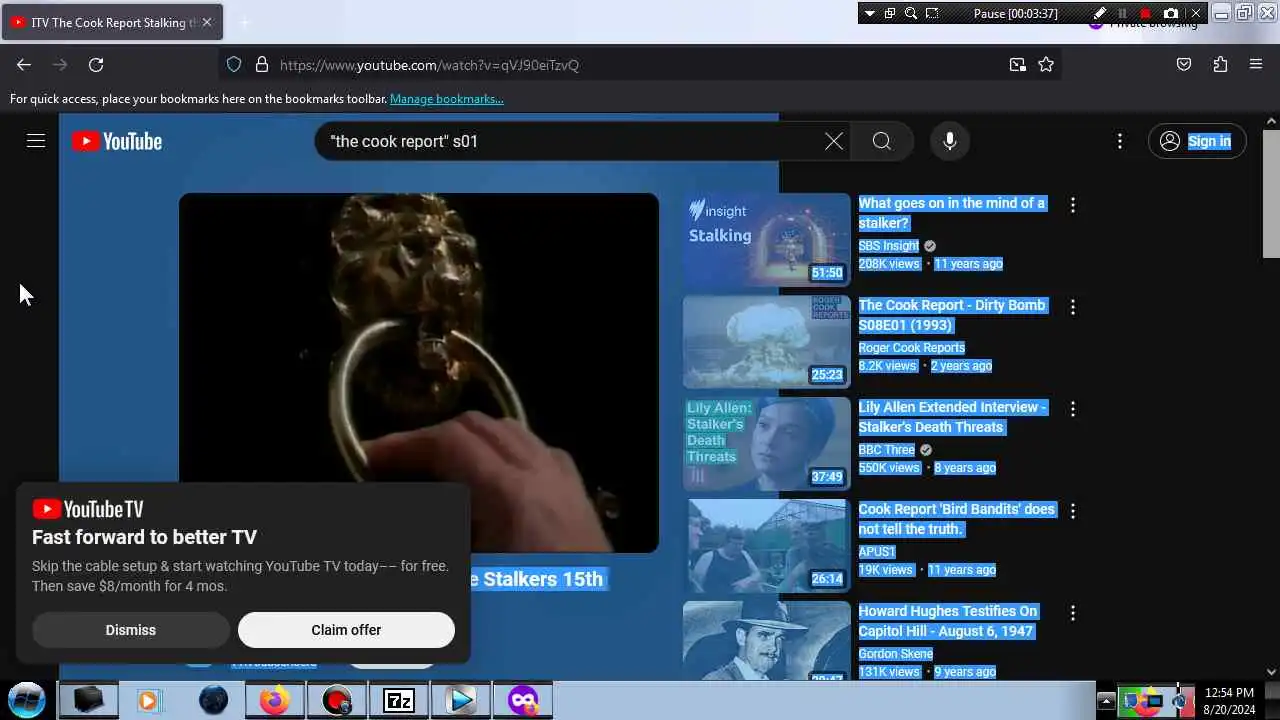
Task: Submit search with magnifier button
Action: (881, 141)
